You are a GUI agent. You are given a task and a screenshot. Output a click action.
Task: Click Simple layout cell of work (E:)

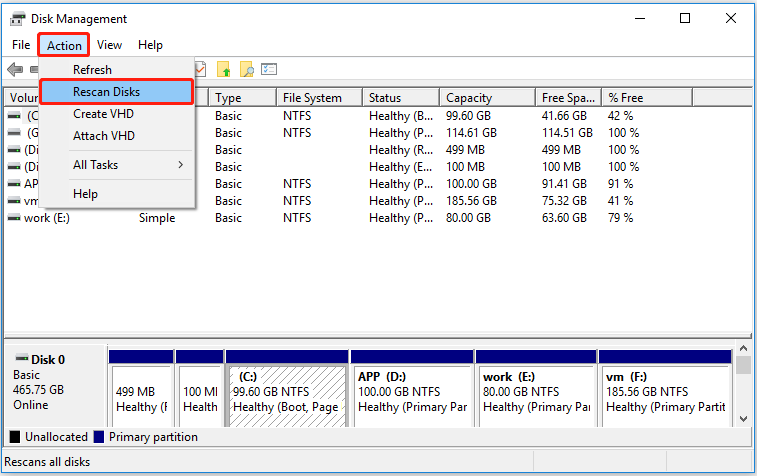pos(157,218)
